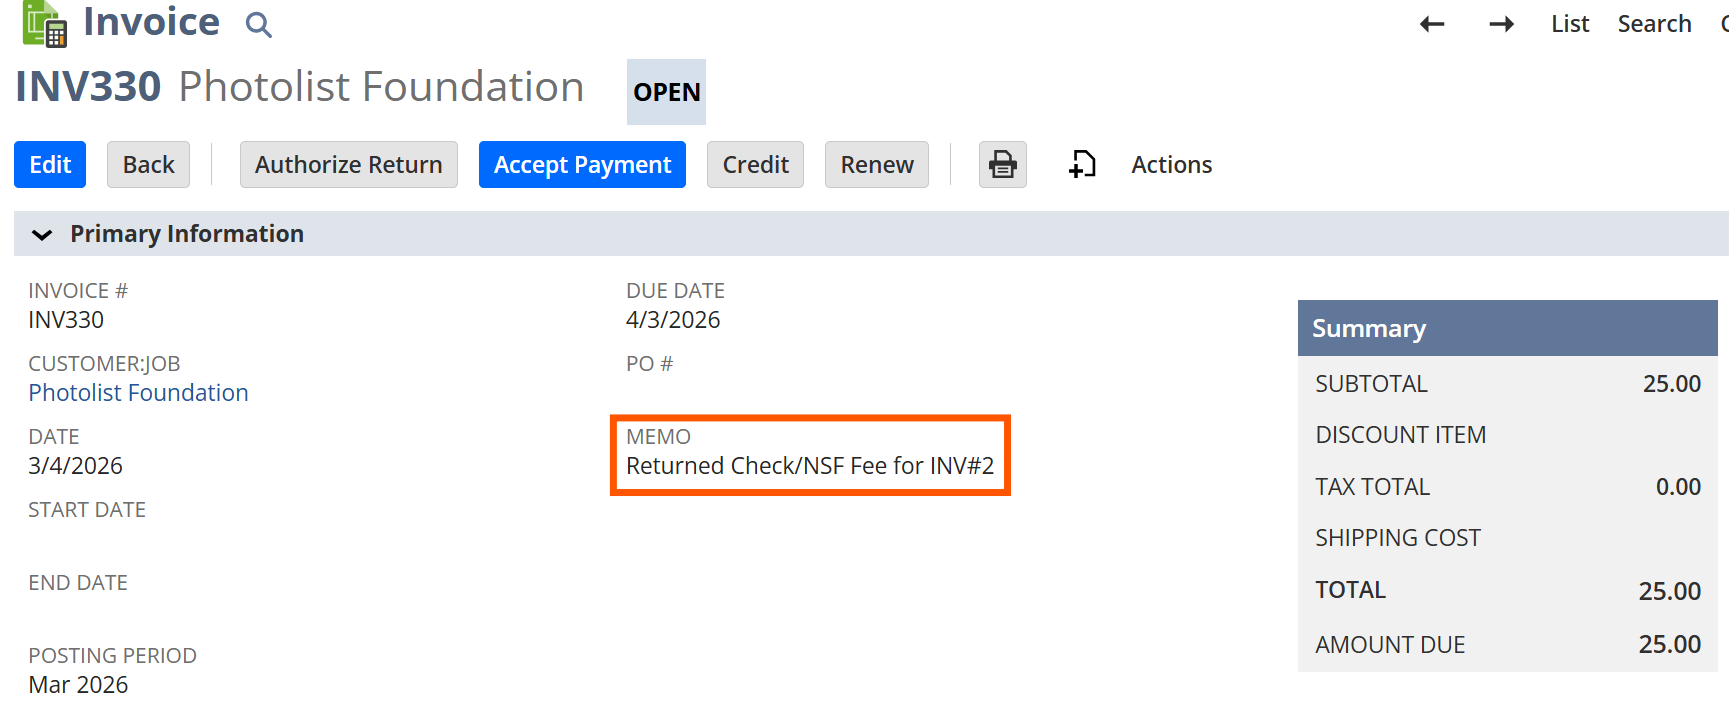Click the magnifier icon beside Invoice title
The image size is (1729, 708).
pyautogui.click(x=258, y=25)
